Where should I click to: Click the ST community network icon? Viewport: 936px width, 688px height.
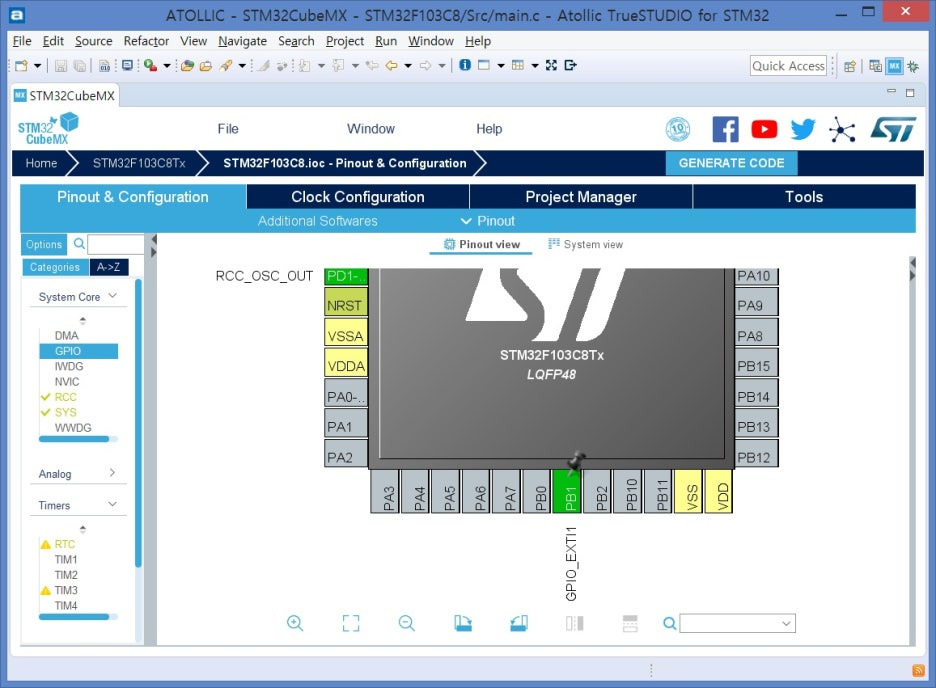842,129
